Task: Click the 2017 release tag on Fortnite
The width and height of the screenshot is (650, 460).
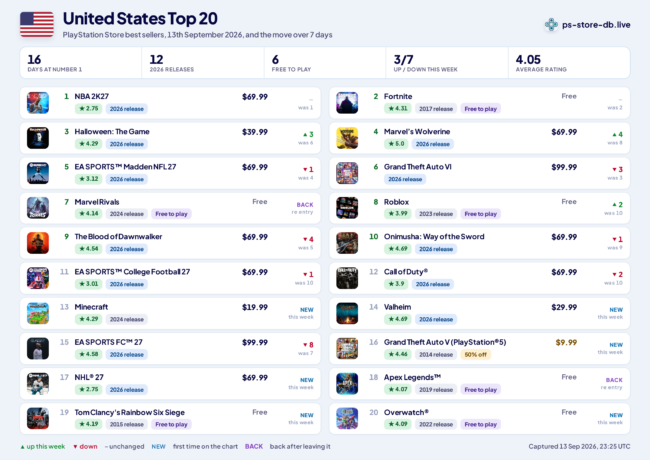Action: coord(436,109)
